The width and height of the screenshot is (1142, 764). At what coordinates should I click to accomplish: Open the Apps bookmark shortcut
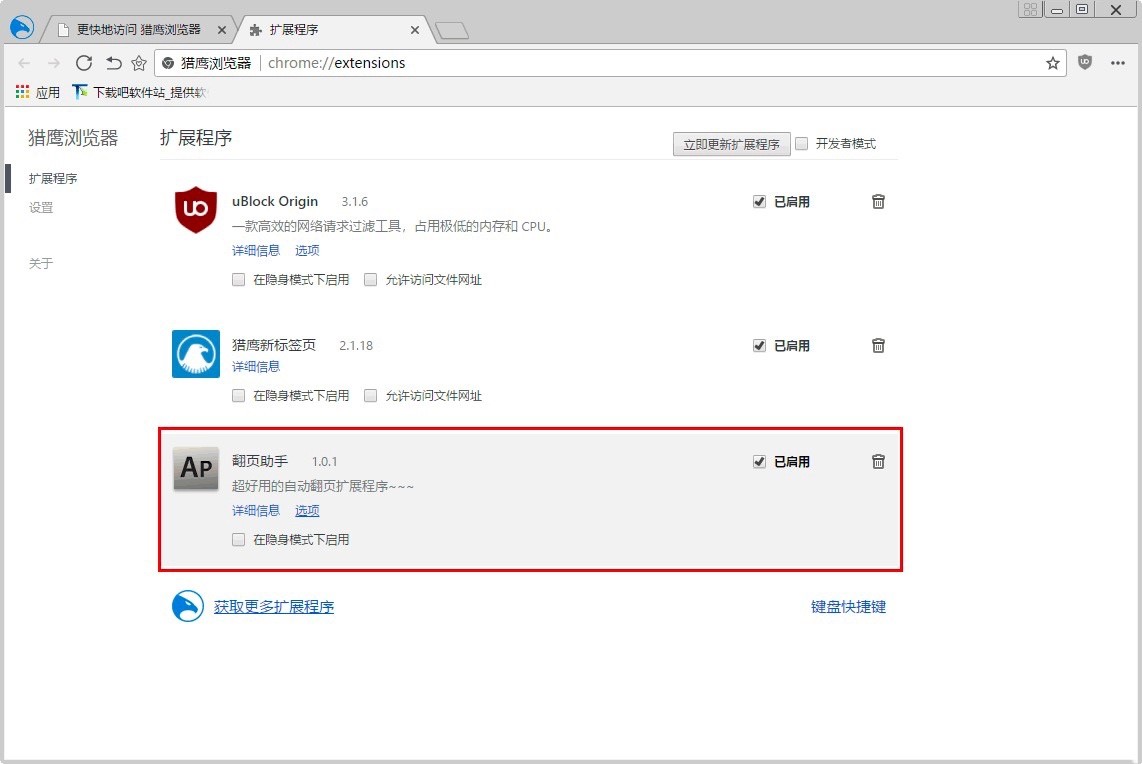[38, 92]
